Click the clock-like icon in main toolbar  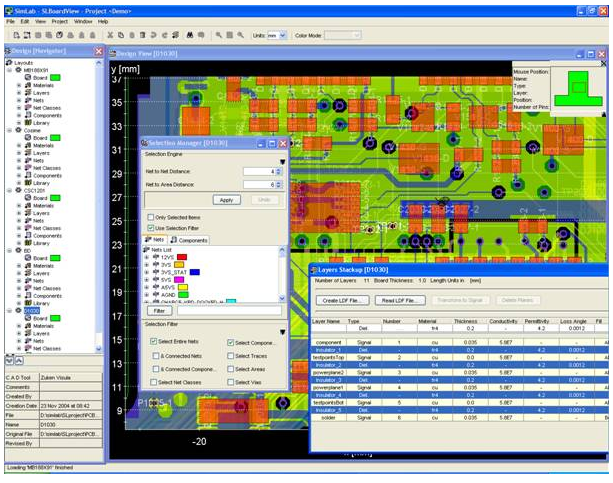coord(59,35)
